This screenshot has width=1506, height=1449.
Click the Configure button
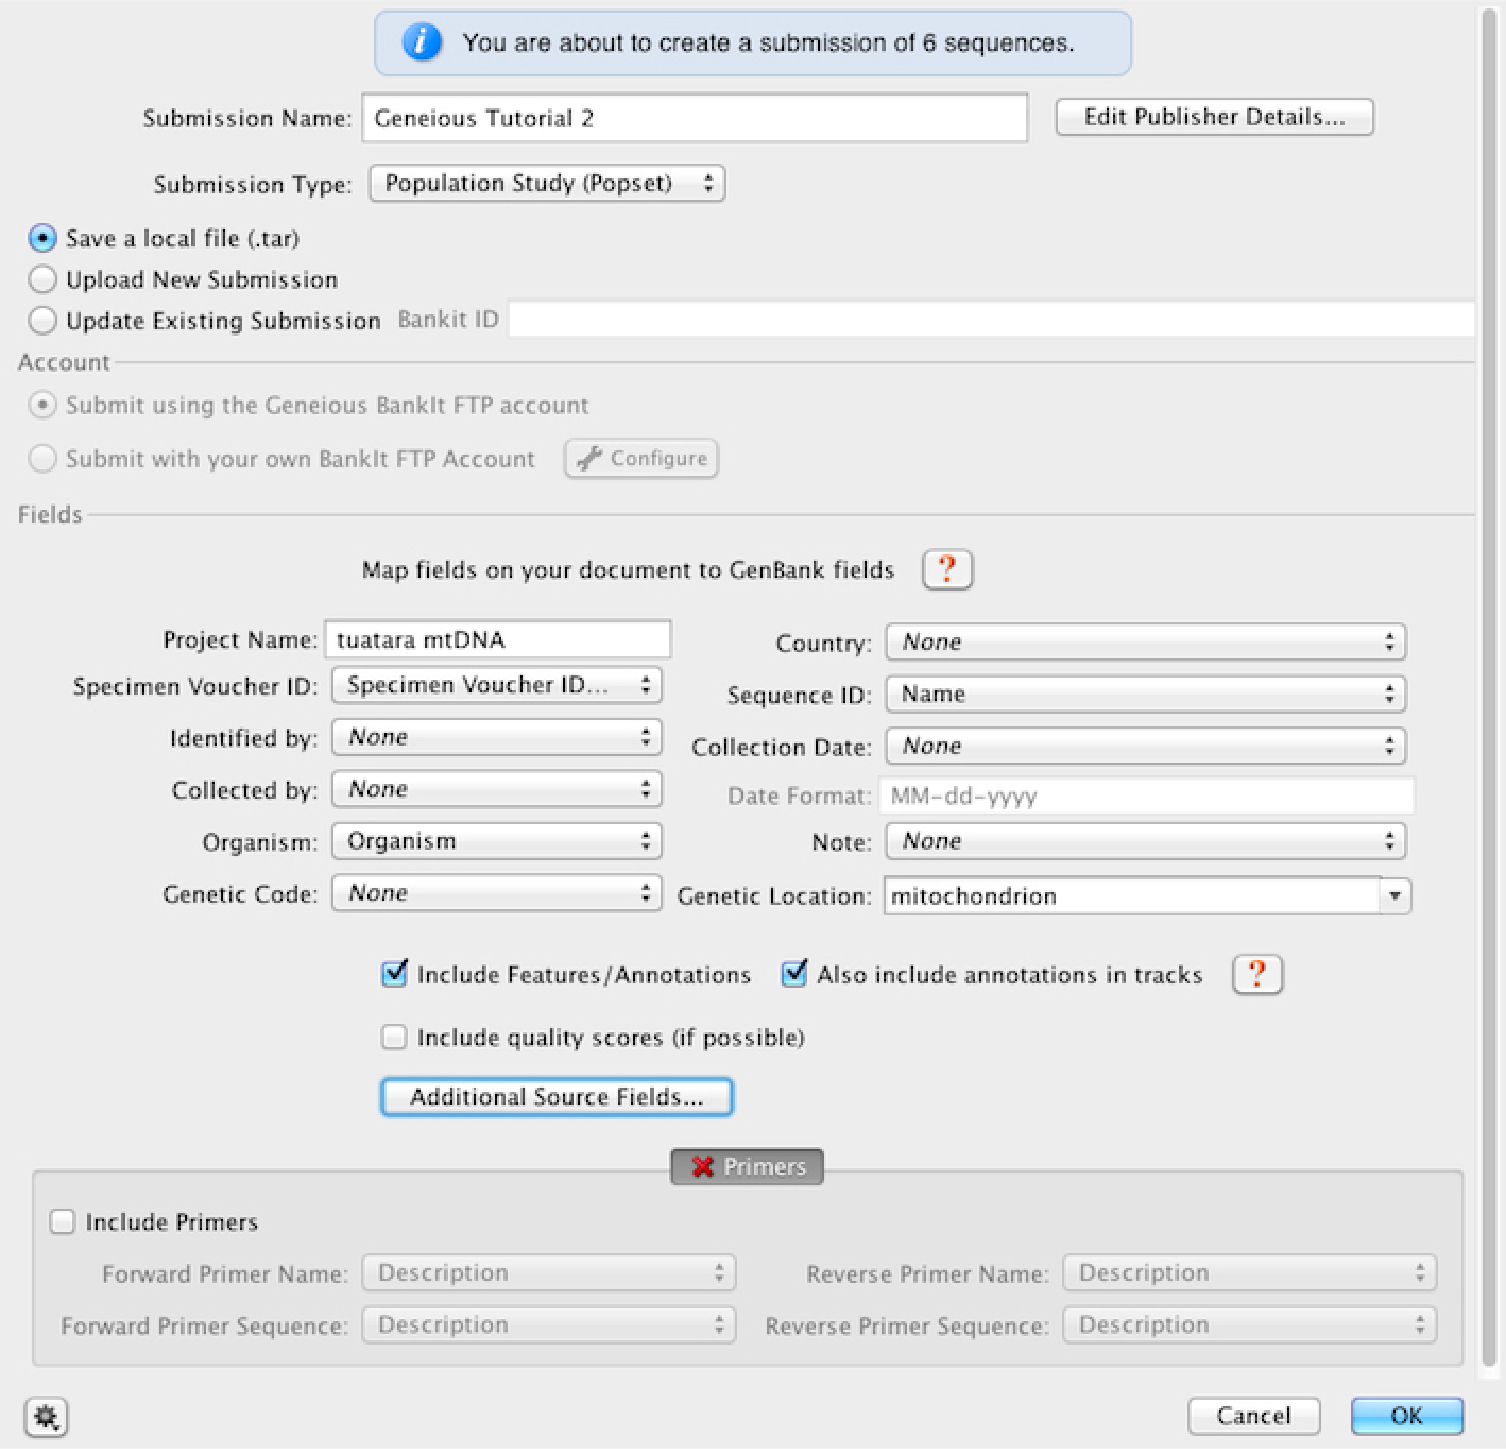641,459
